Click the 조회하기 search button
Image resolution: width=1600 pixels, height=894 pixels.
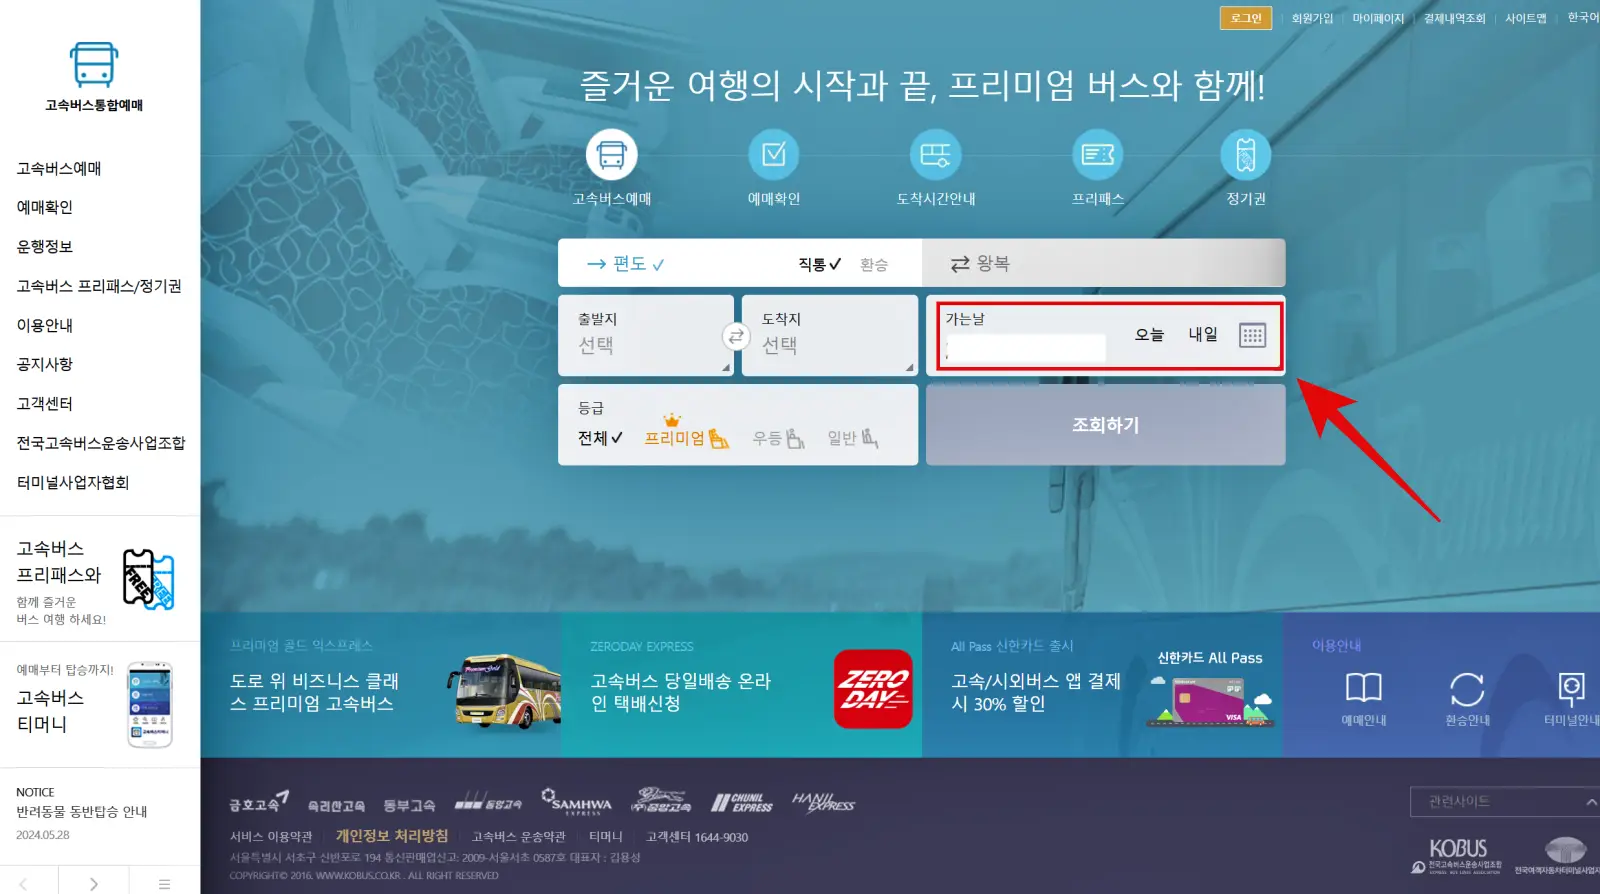point(1105,425)
